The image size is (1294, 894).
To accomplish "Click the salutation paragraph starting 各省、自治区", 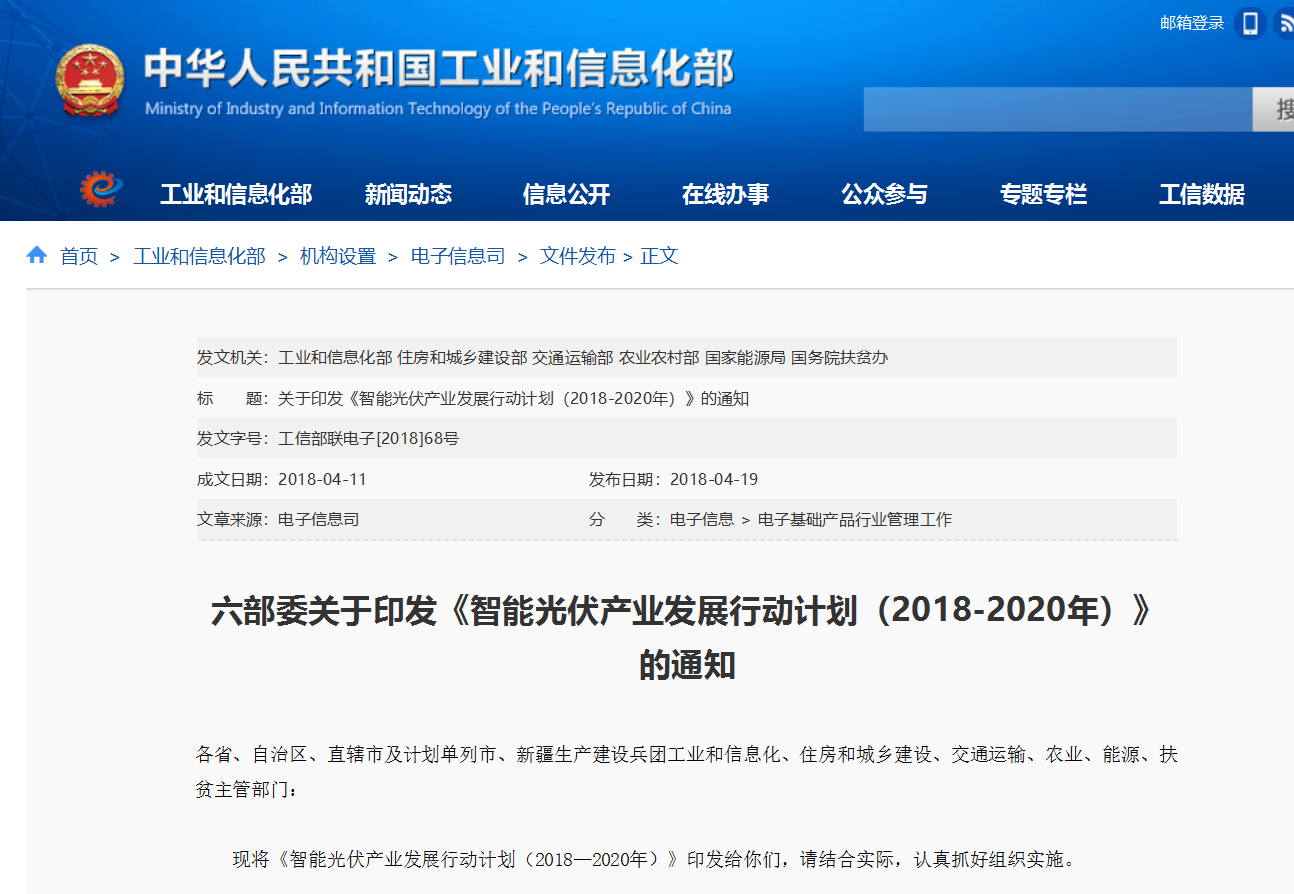I will pyautogui.click(x=687, y=771).
